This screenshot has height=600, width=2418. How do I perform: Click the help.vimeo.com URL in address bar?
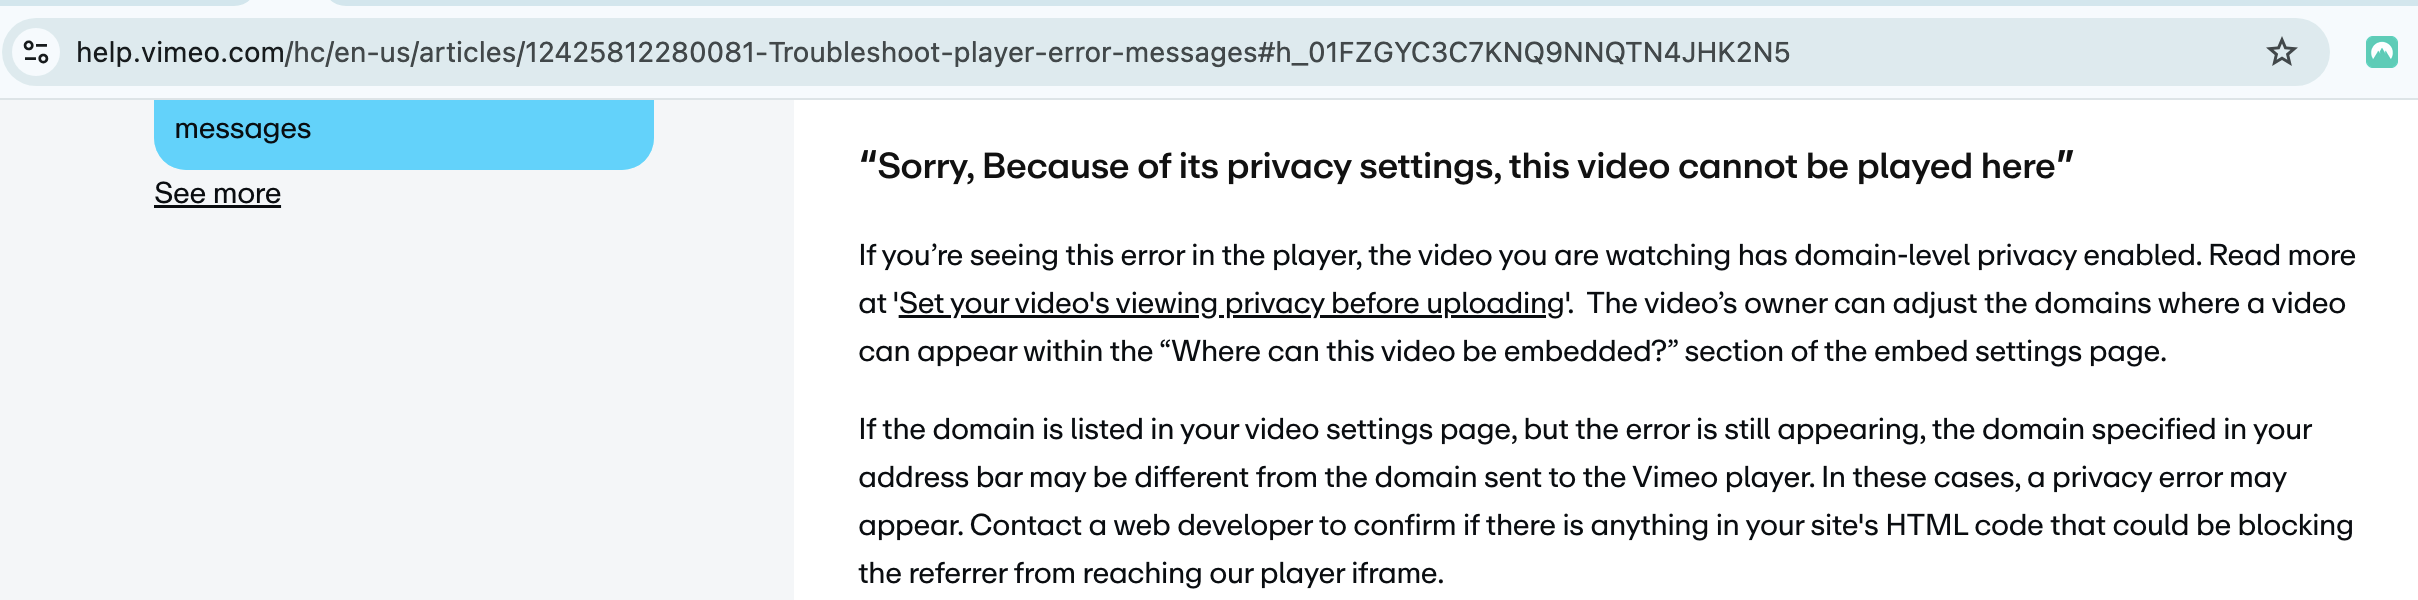tap(932, 52)
